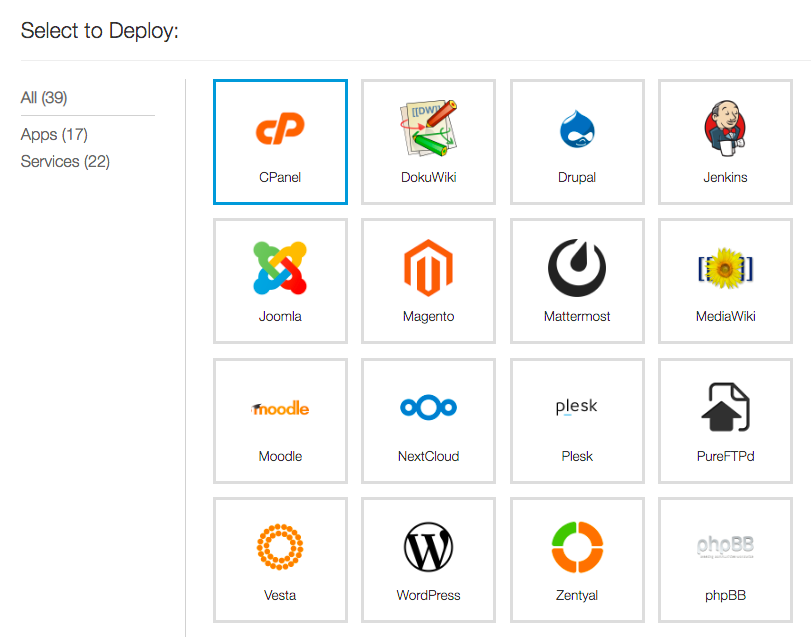Click the Zentyal name label
The height and width of the screenshot is (637, 811).
(x=577, y=596)
